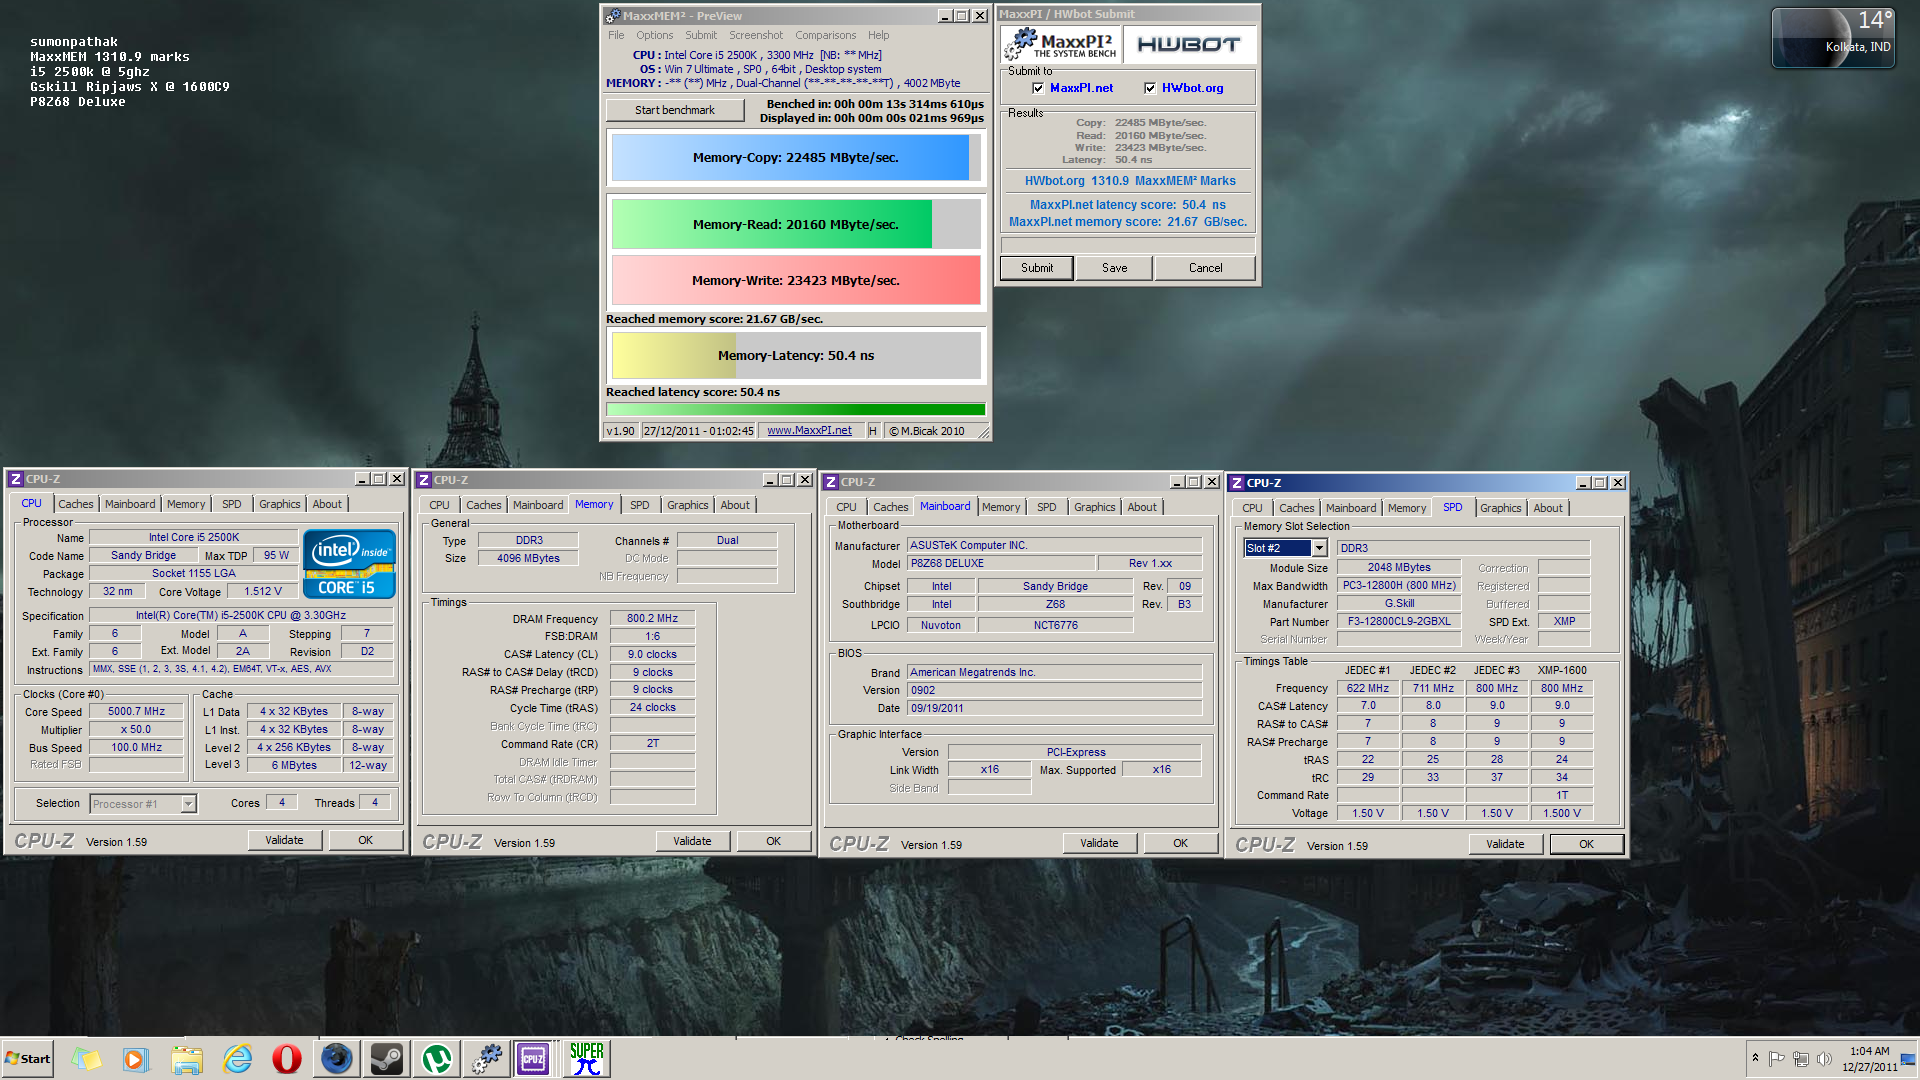
Task: Click Cancel in the HWbot Submit dialog
Action: point(1205,268)
